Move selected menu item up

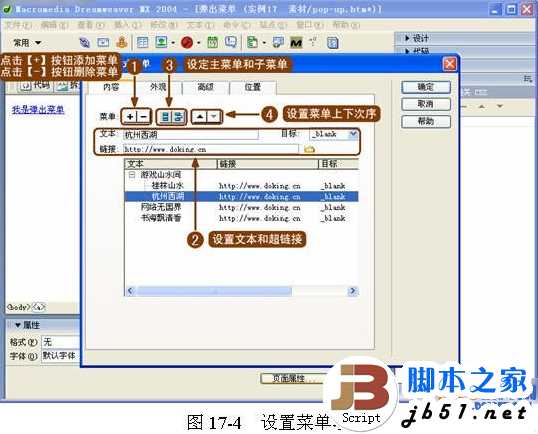[x=200, y=117]
